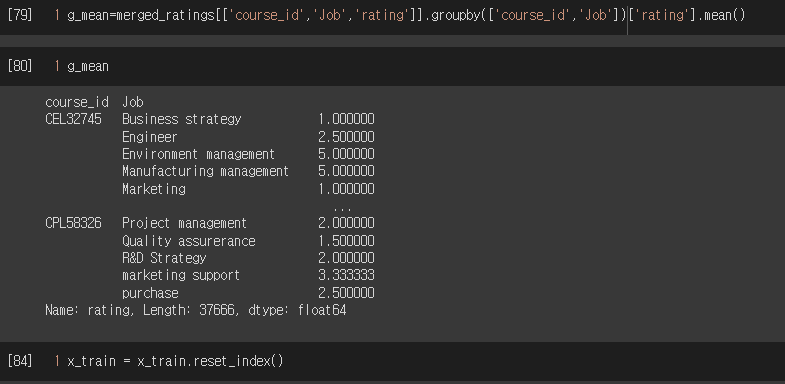Click the Quality assurerance row
This screenshot has width=785, height=384.
point(248,241)
